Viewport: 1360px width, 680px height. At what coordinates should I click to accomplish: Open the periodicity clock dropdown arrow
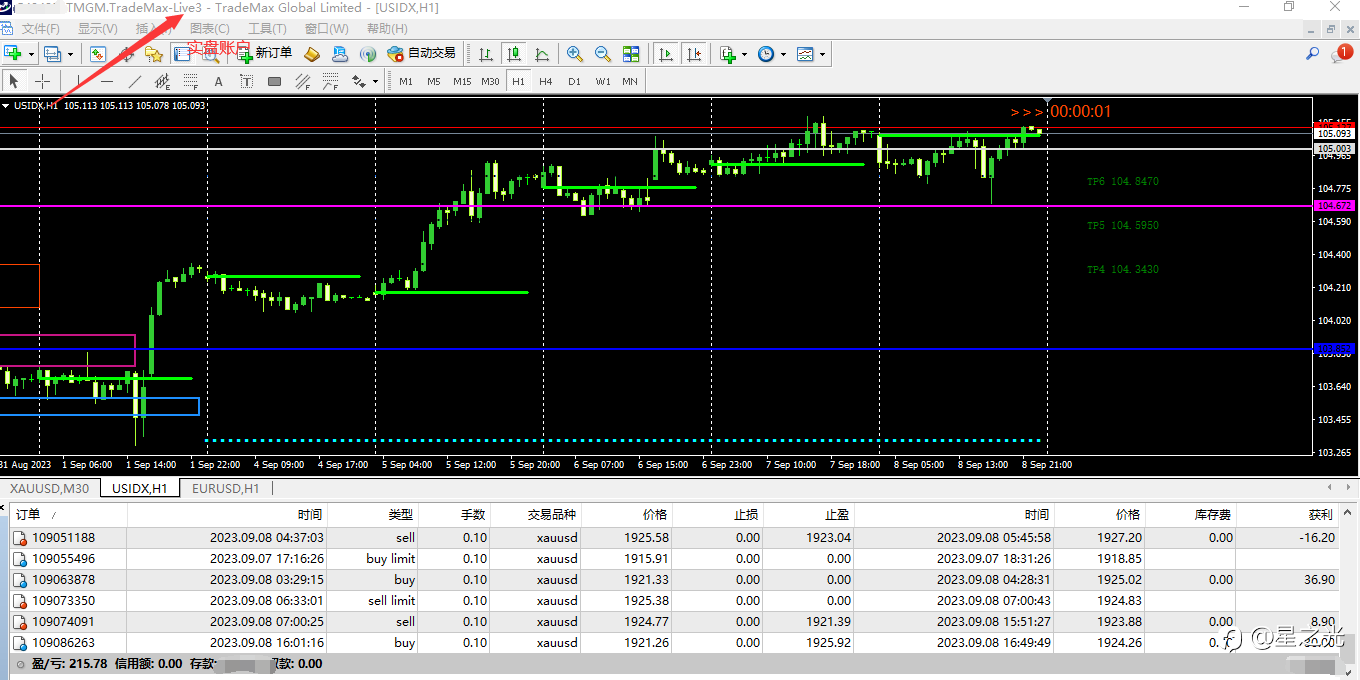783,54
